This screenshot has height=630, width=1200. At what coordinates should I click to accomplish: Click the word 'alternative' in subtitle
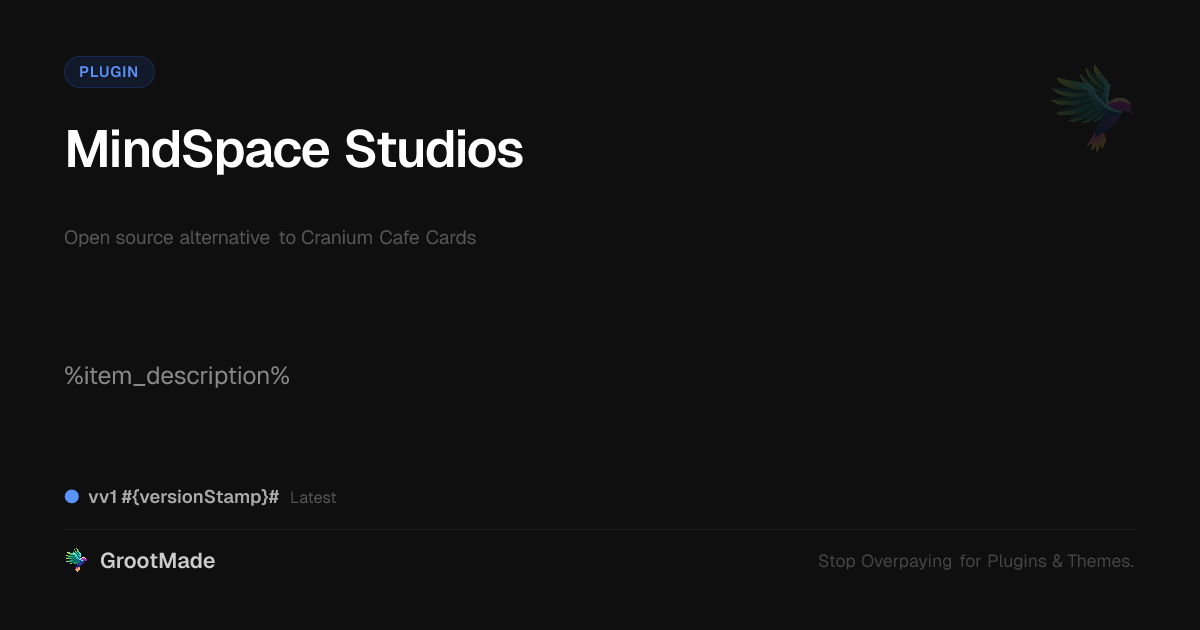[224, 238]
